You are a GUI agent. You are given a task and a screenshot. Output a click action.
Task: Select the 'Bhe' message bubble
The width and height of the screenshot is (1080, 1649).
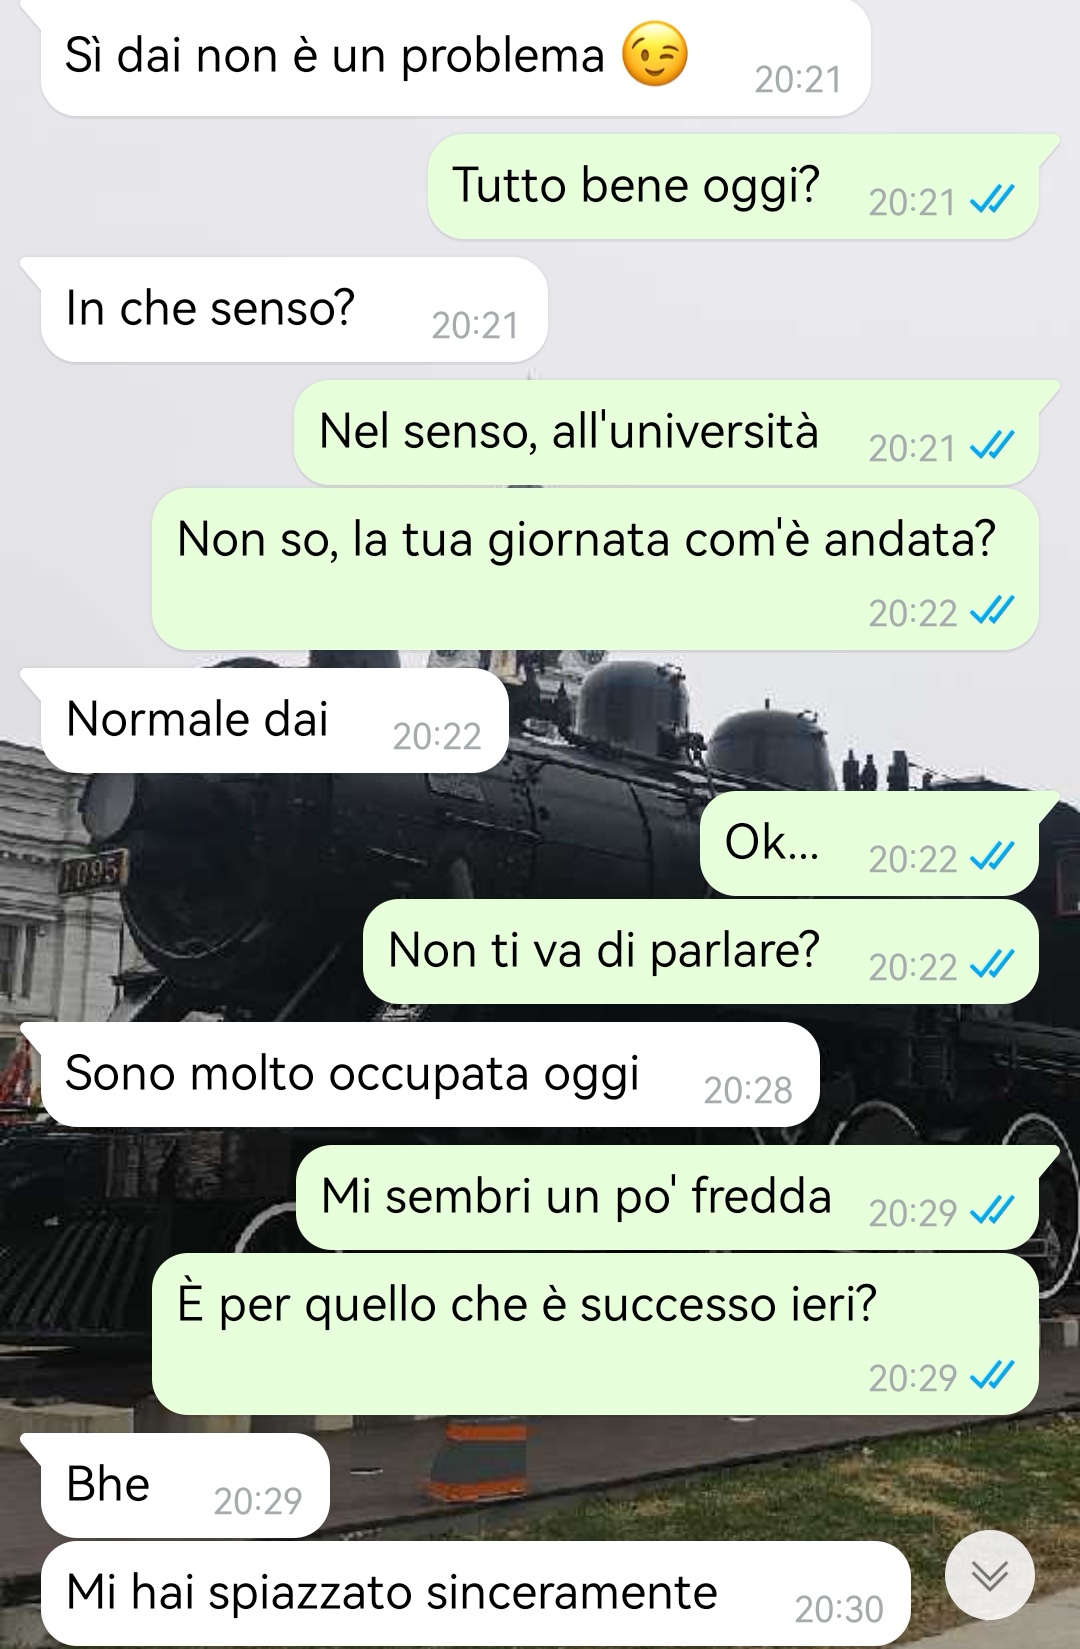[184, 1485]
